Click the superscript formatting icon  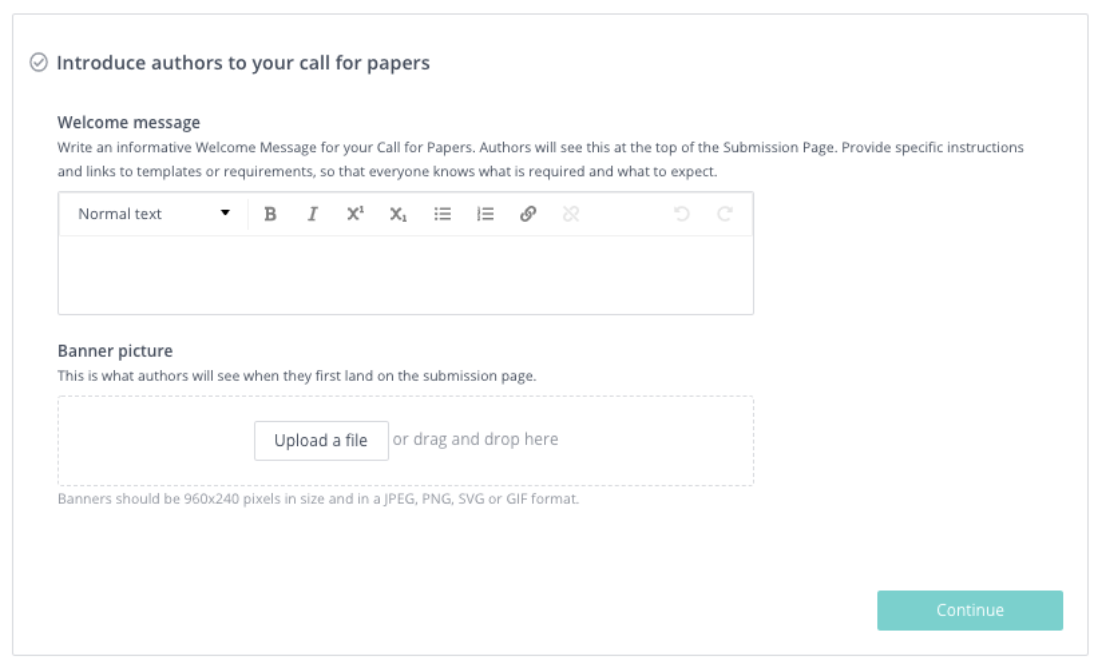point(356,213)
